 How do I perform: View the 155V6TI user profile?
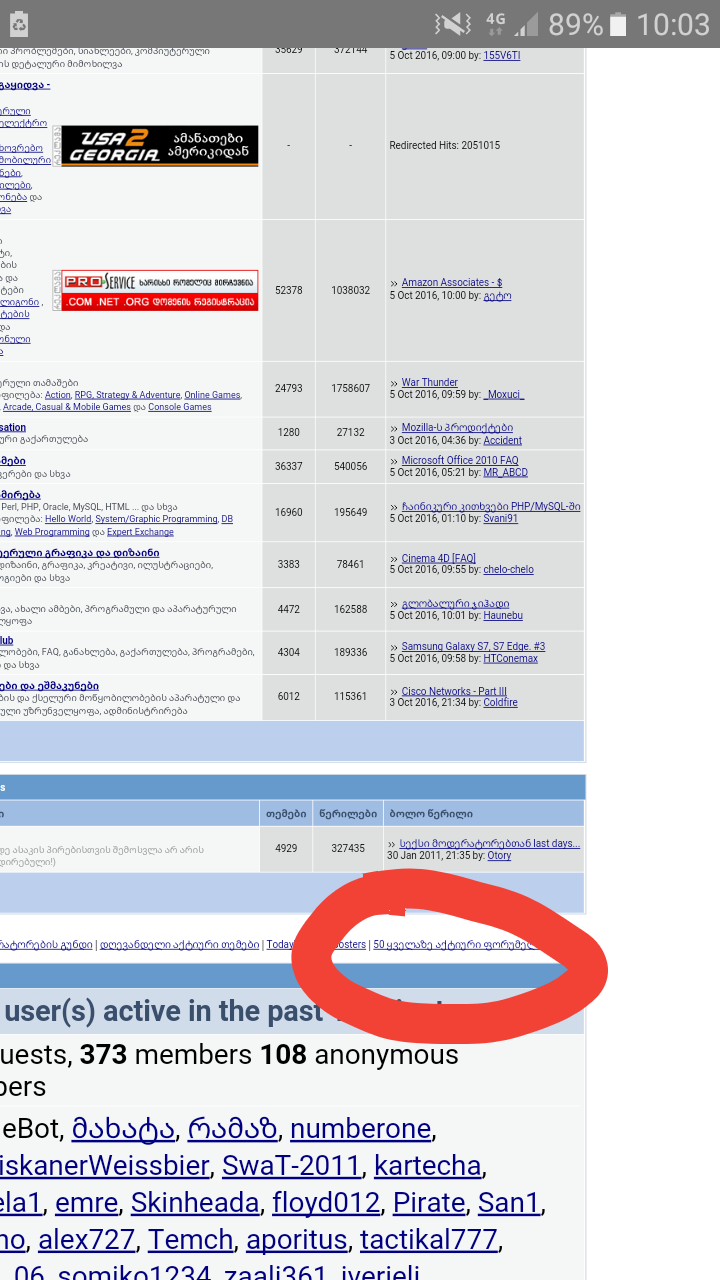click(x=502, y=55)
